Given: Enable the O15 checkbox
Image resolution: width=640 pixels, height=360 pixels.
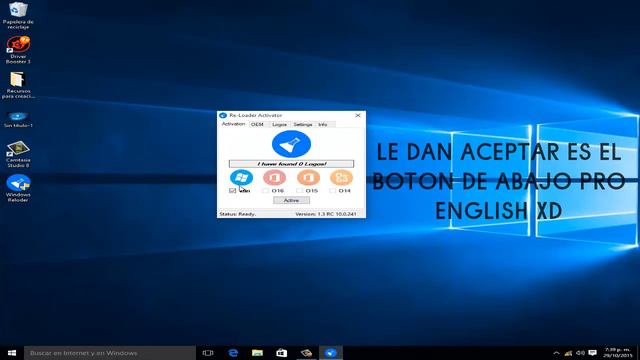Looking at the screenshot, I should 300,191.
